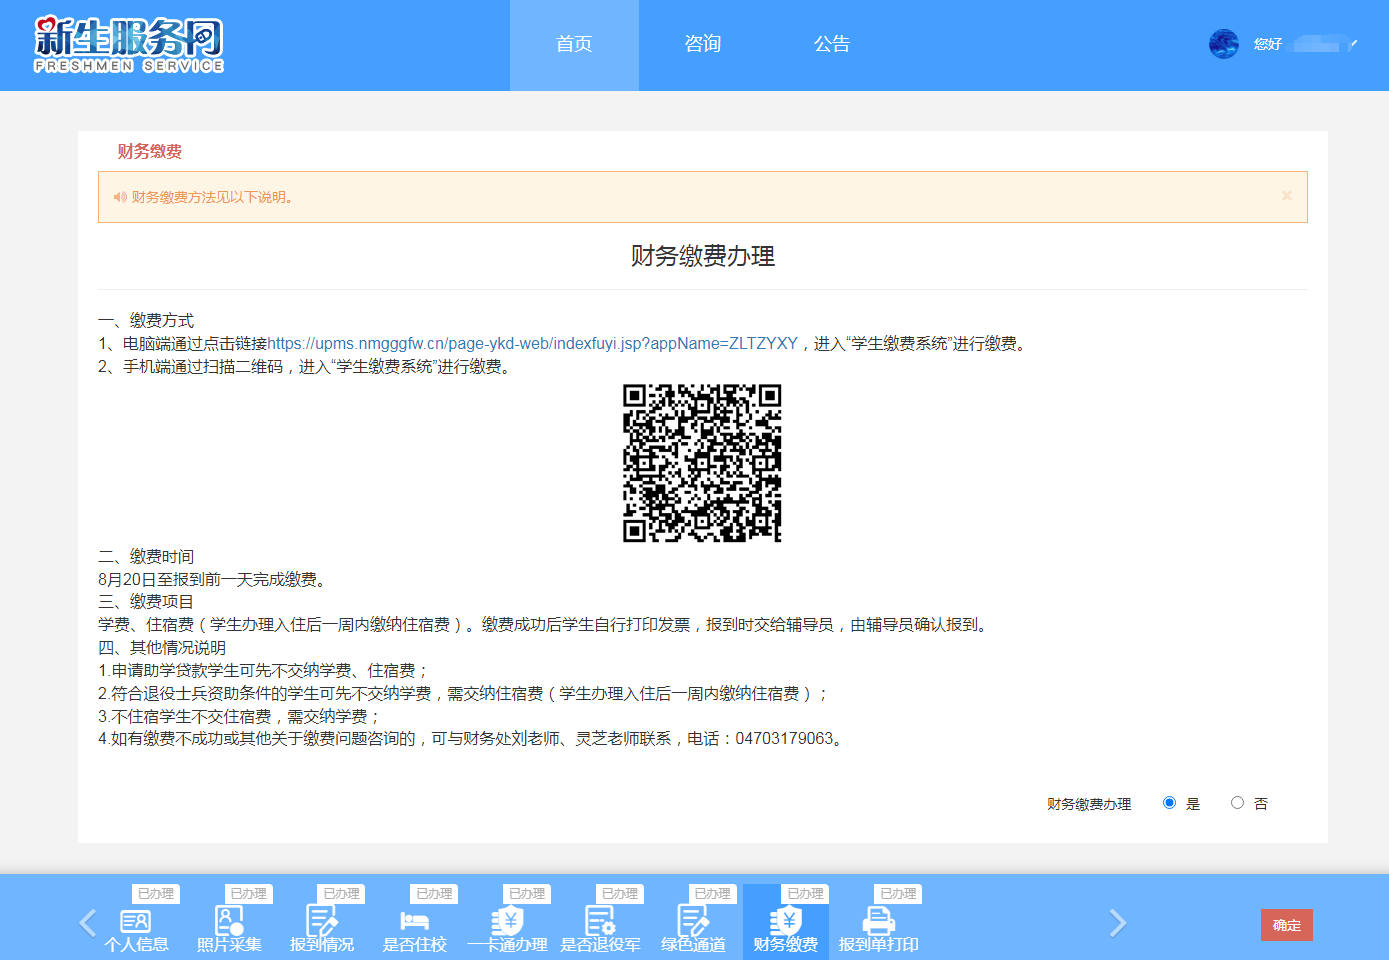Click the 四、其他情况说明 section heading
Screen dimensions: 1389x960
tap(162, 648)
